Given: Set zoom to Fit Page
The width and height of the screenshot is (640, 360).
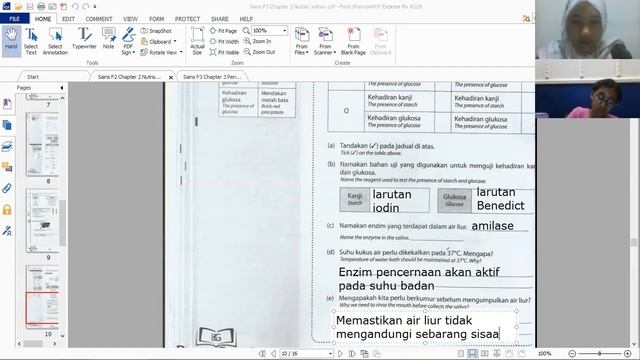Looking at the screenshot, I should point(223,31).
